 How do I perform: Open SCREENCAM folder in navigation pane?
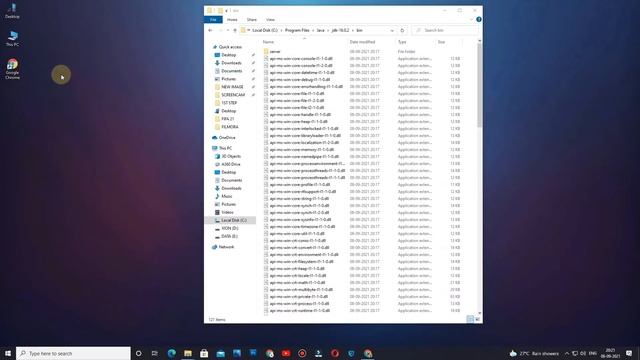click(x=233, y=95)
